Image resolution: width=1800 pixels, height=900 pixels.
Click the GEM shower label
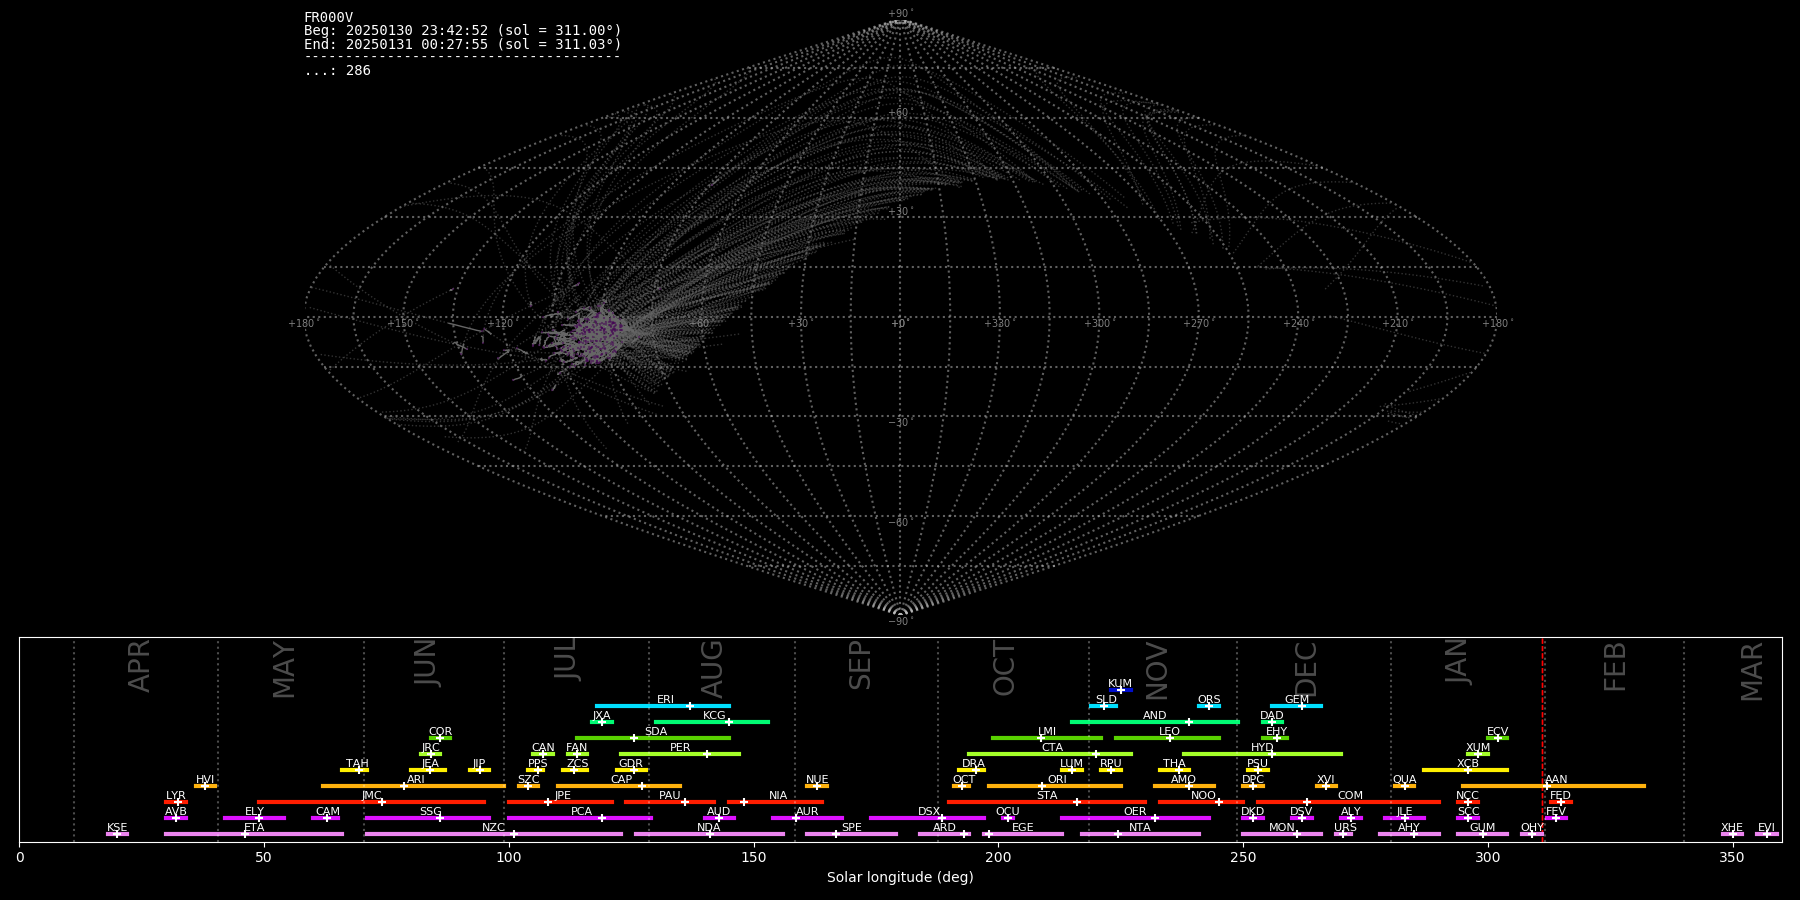coord(1297,699)
